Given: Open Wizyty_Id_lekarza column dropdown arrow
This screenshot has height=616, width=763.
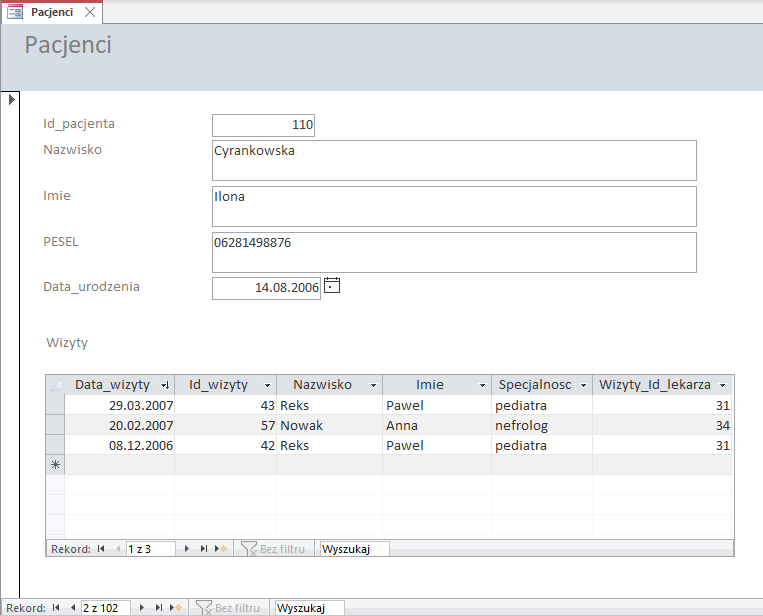Looking at the screenshot, I should 722,385.
